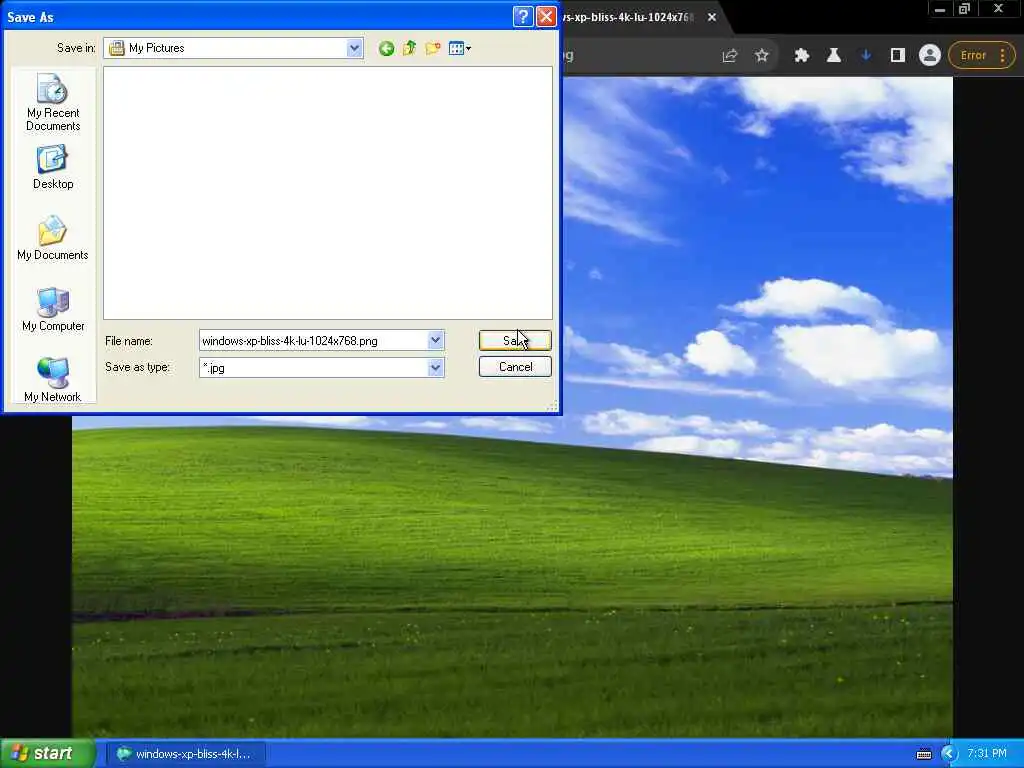Image resolution: width=1024 pixels, height=768 pixels.
Task: Select the windows-xp-bliss taskbar button
Action: click(x=186, y=754)
